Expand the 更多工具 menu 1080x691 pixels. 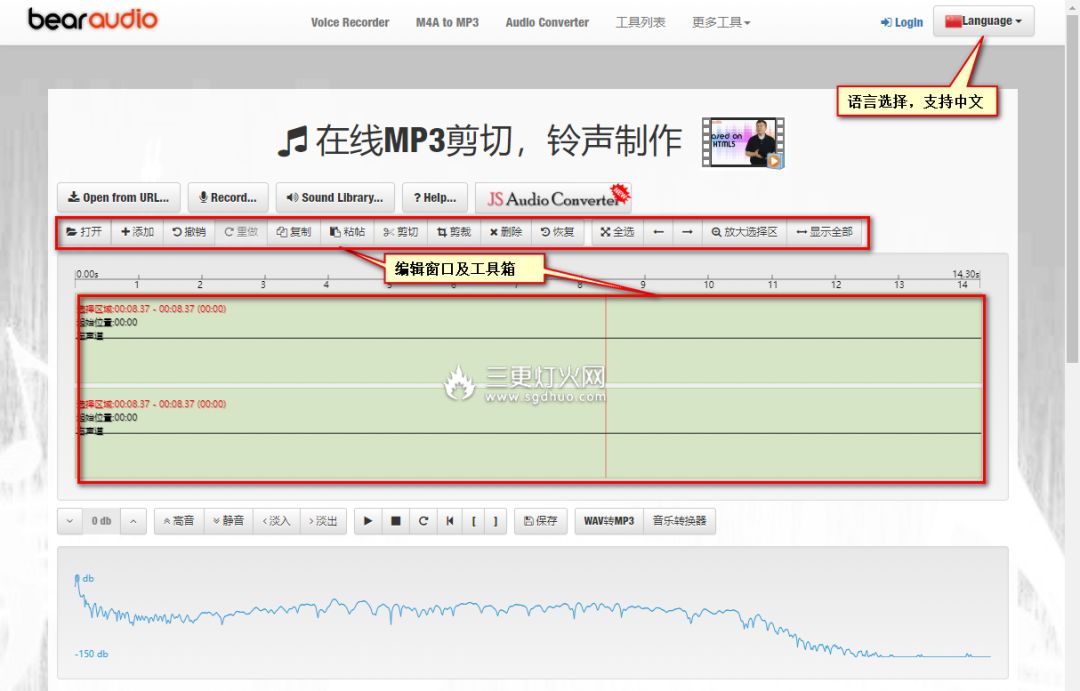pyautogui.click(x=721, y=22)
